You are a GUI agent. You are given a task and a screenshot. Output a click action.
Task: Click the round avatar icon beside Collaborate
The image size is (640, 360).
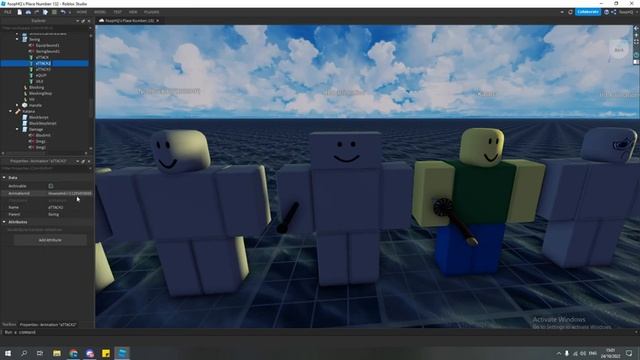[607, 12]
